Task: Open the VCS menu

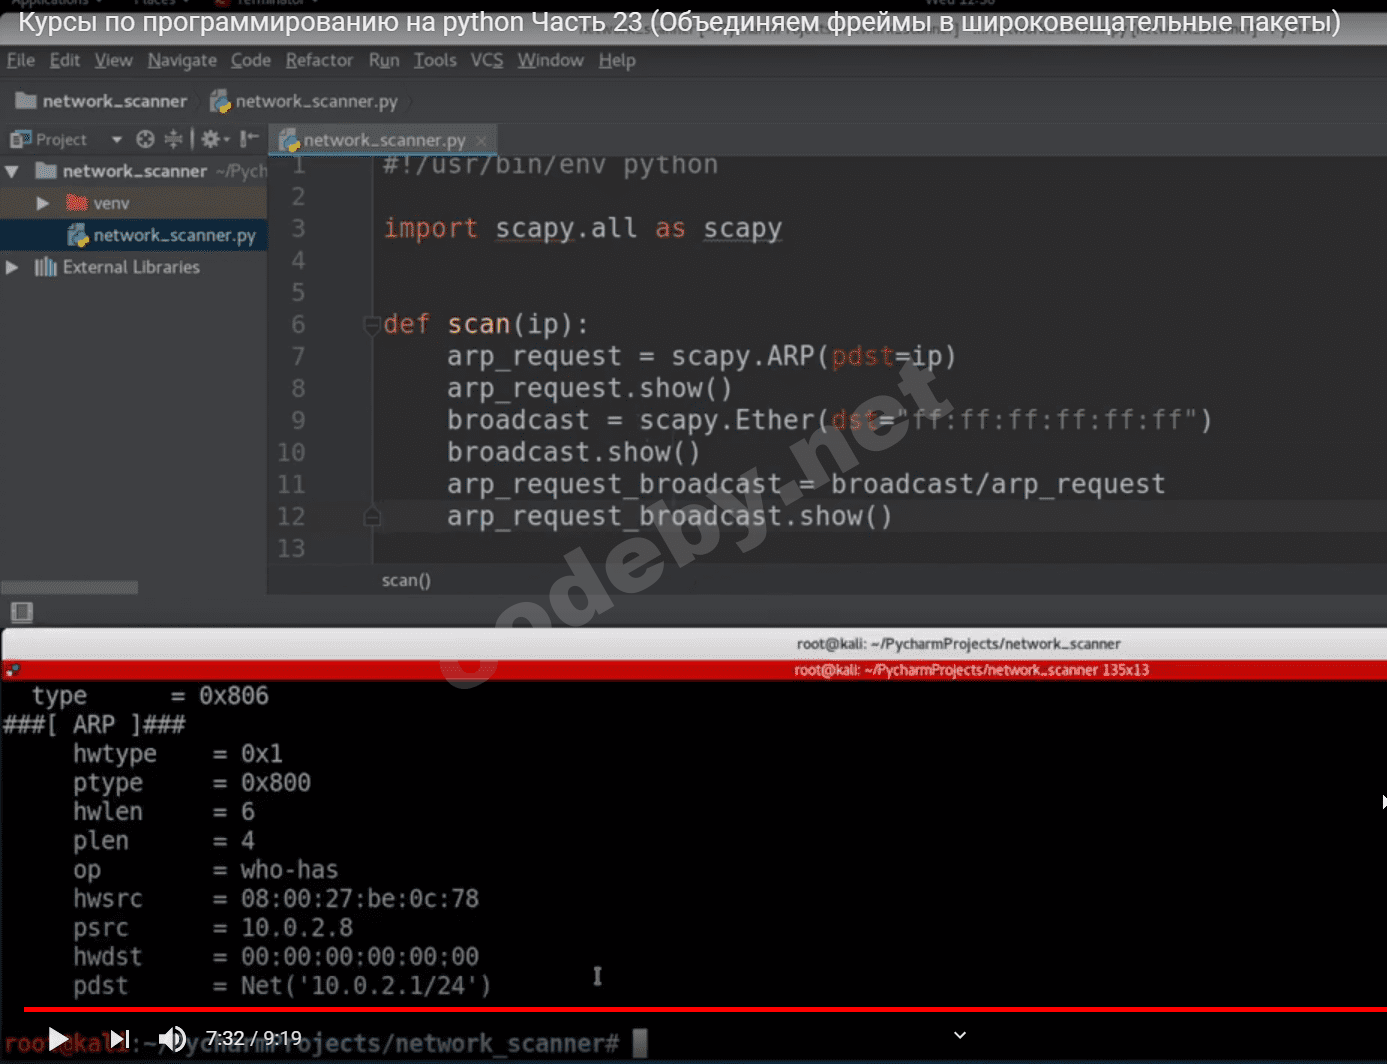Action: 487,60
